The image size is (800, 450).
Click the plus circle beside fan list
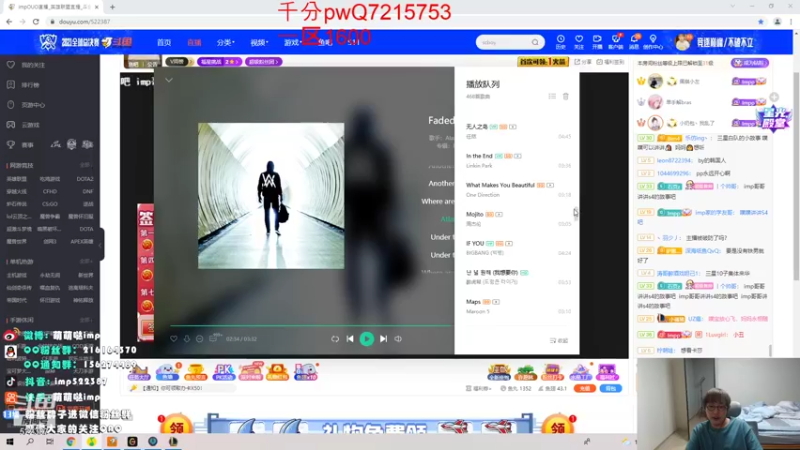[x=774, y=97]
